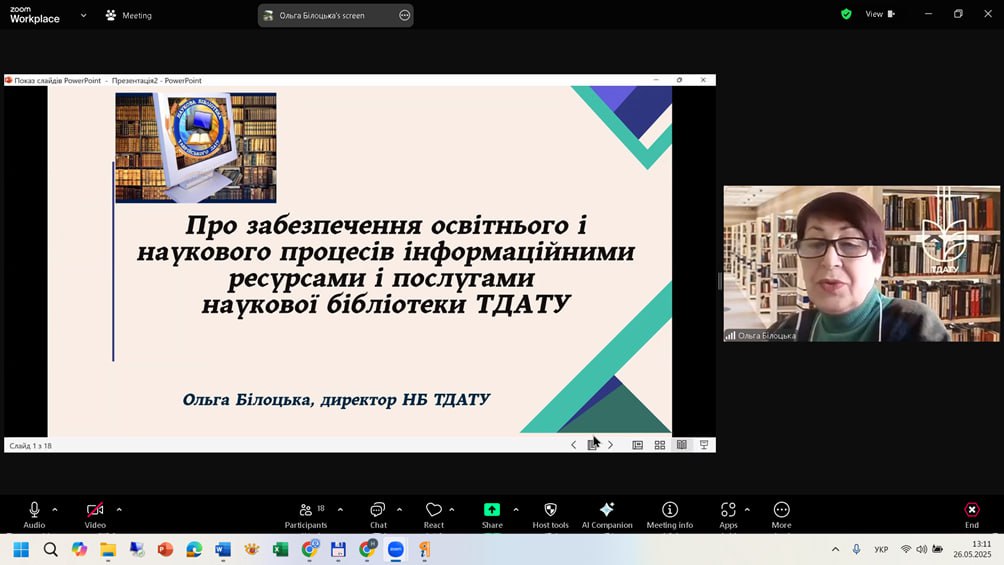
Task: Open volume control in system tray
Action: tap(921, 549)
